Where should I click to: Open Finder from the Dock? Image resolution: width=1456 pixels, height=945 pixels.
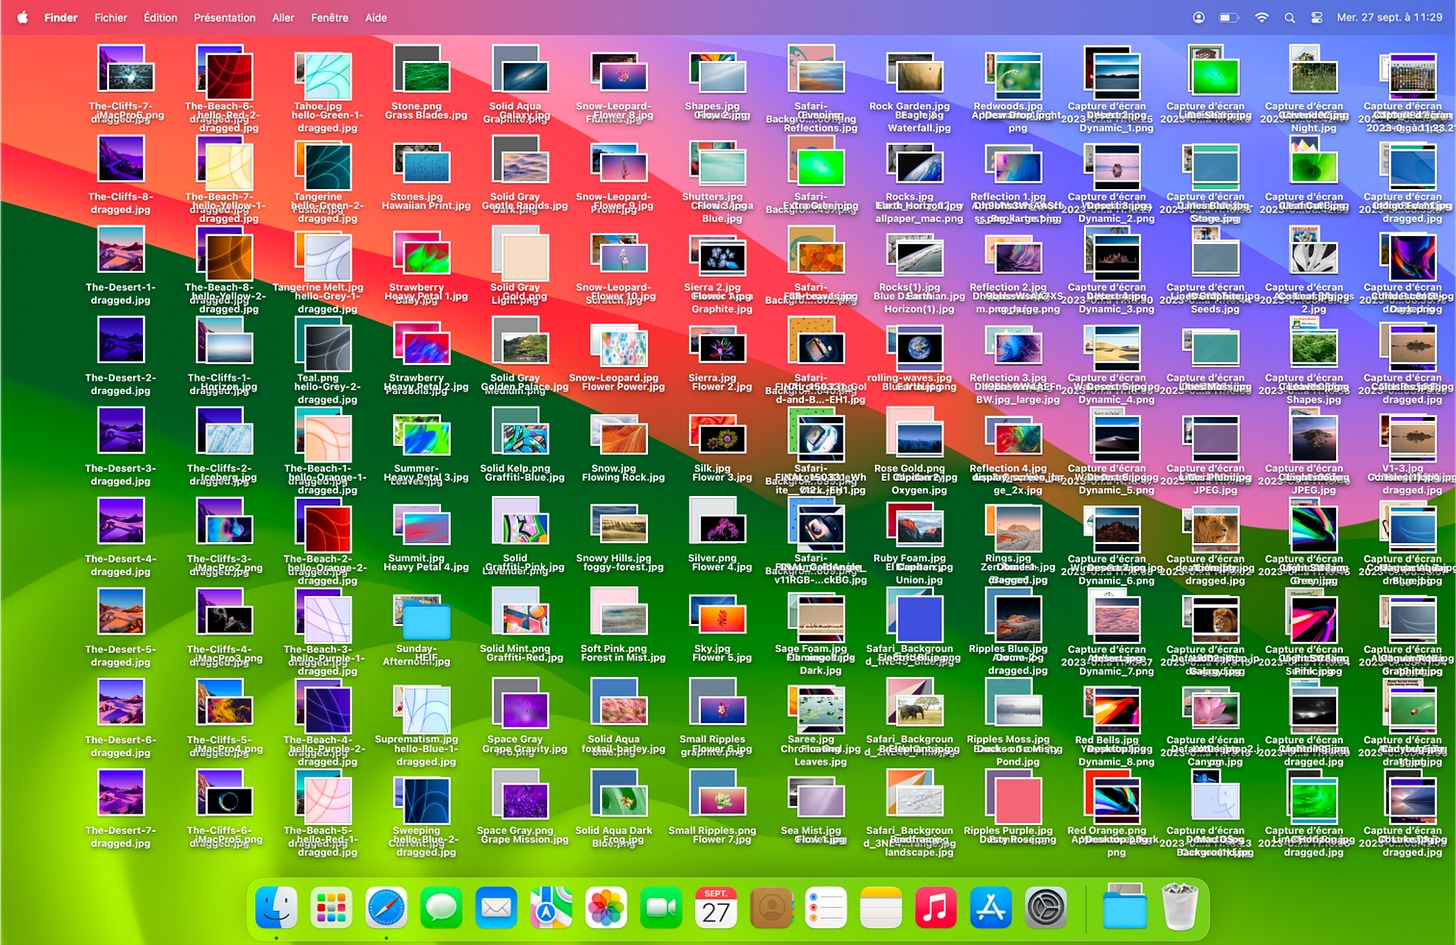point(276,908)
